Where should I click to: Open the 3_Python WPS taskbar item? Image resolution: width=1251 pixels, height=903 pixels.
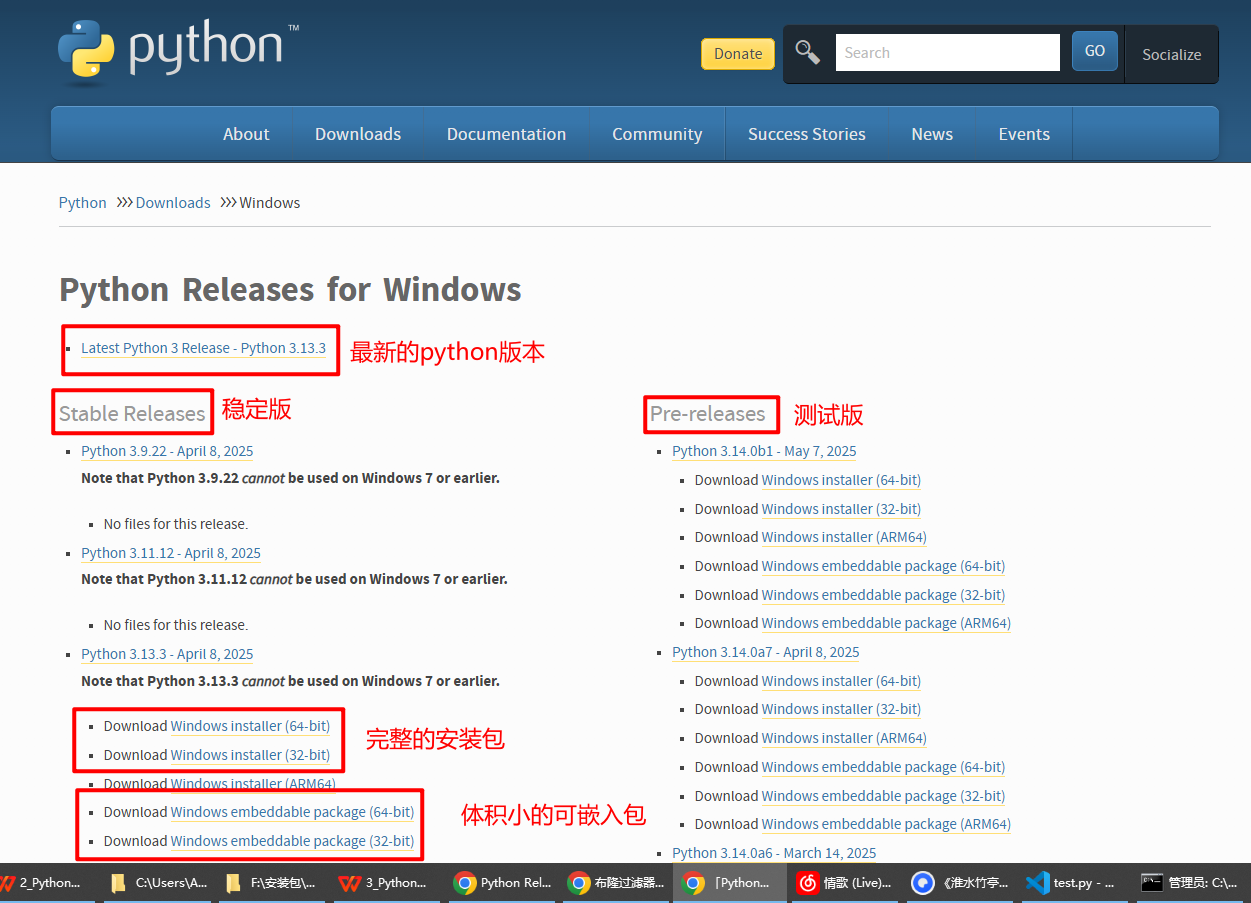click(x=385, y=883)
